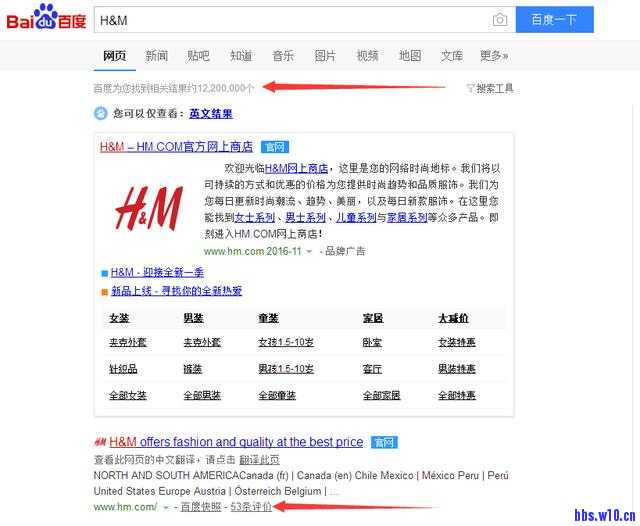The image size is (640, 526).
Task: Click 大减价 column header
Action: click(453, 318)
